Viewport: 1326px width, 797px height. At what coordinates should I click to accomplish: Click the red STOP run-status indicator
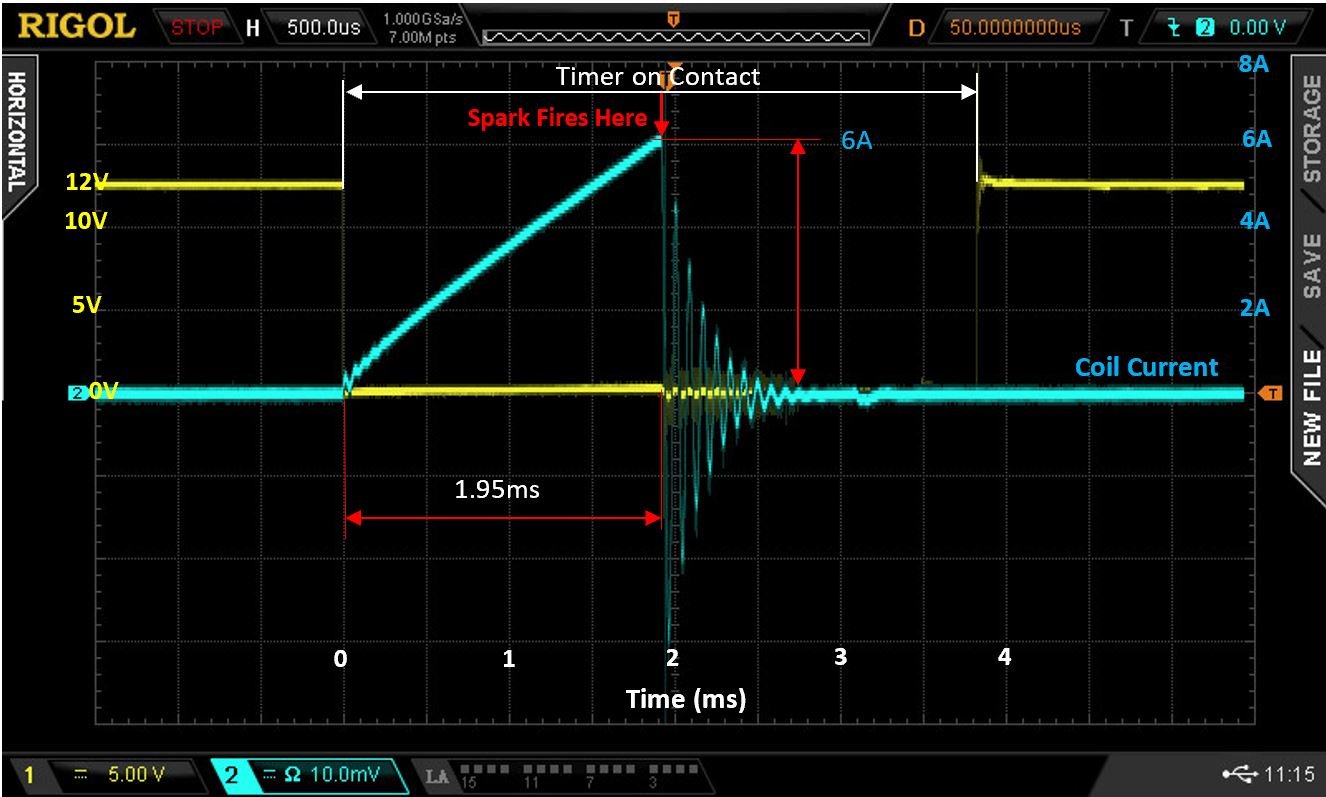point(196,27)
